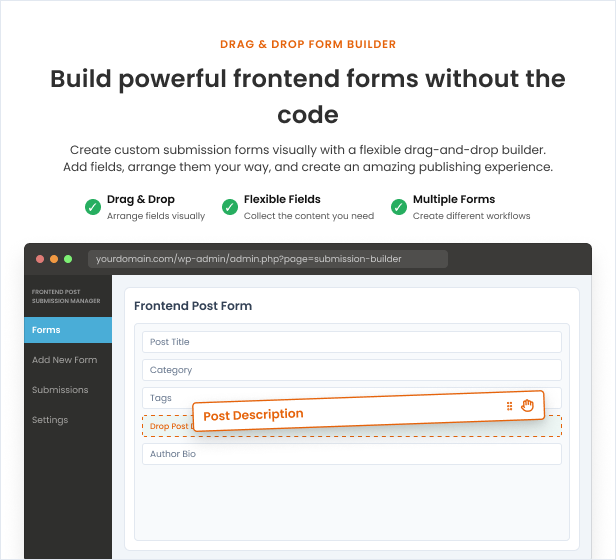The width and height of the screenshot is (616, 560).
Task: Click the browser URL address bar
Action: (x=268, y=259)
